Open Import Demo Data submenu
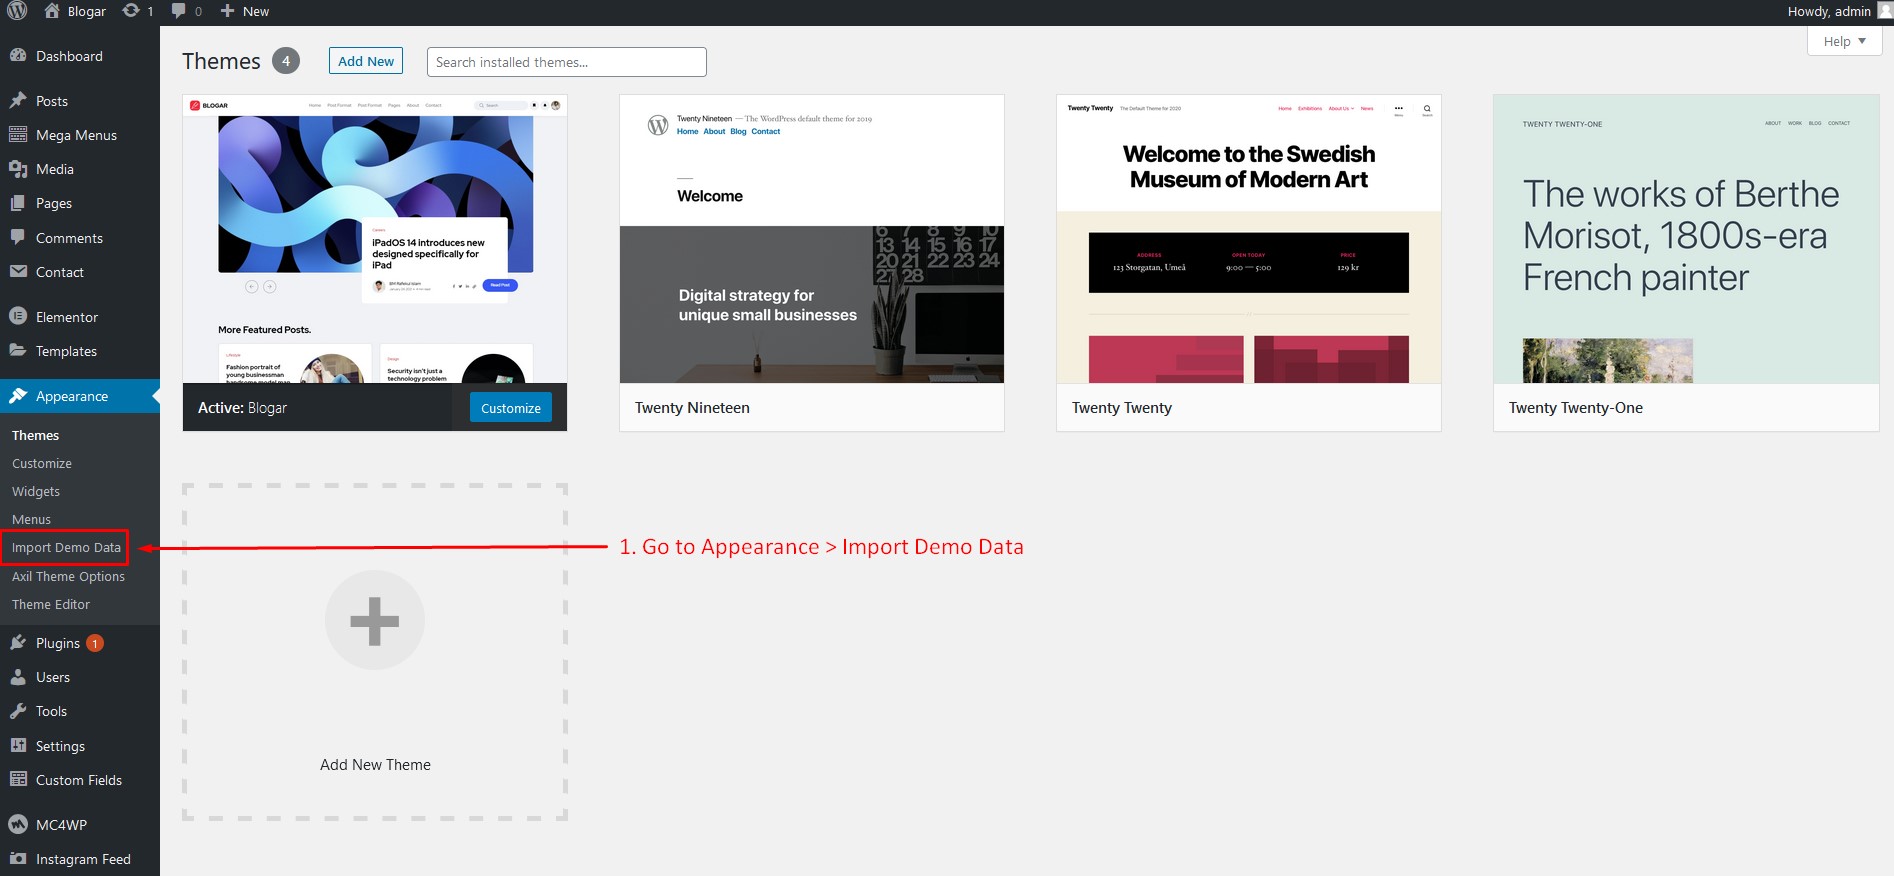The width and height of the screenshot is (1894, 876). click(x=66, y=547)
